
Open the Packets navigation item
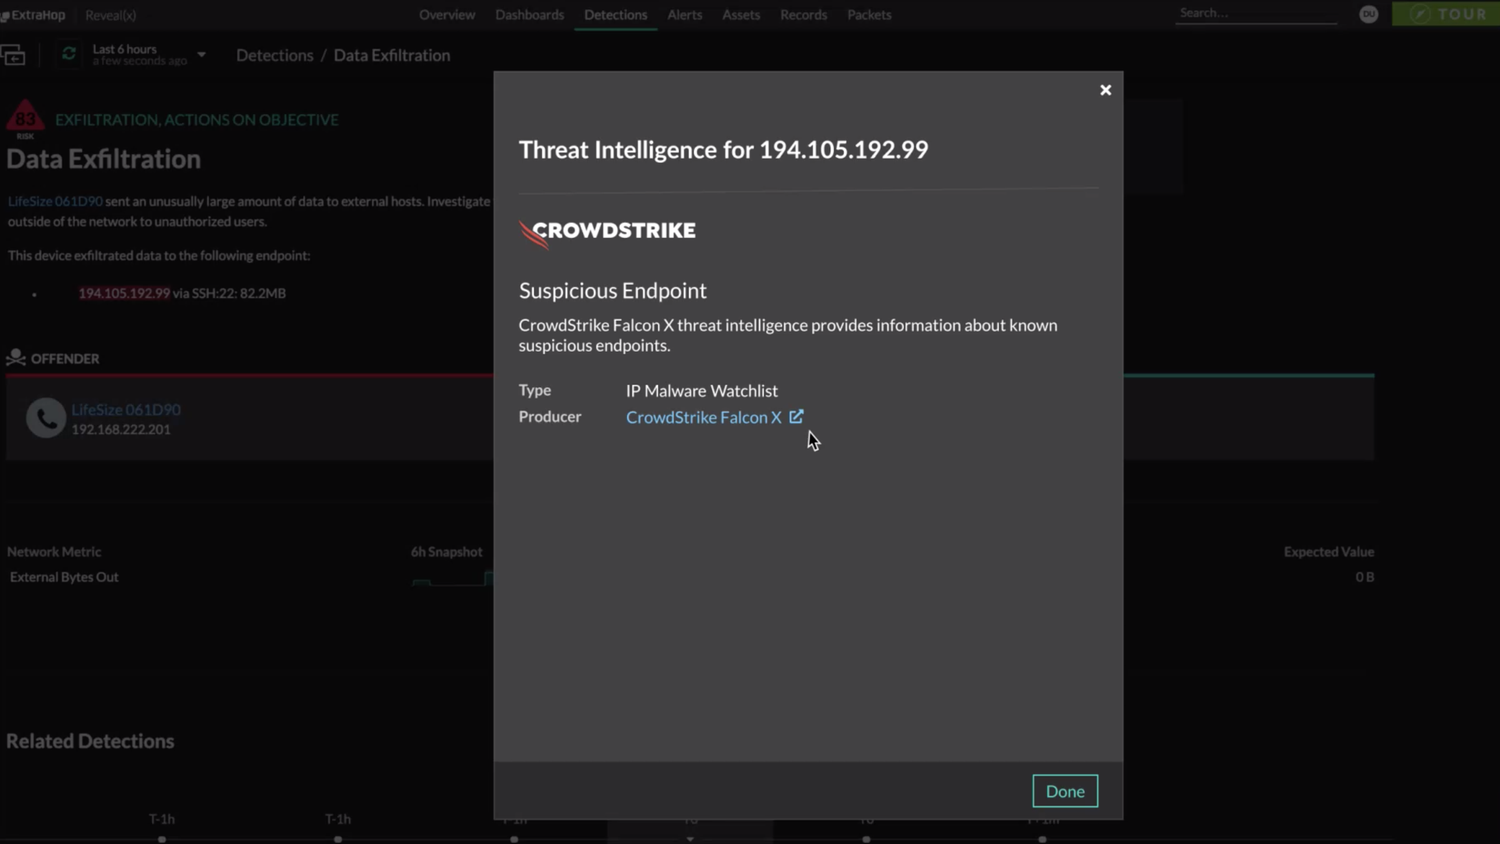pyautogui.click(x=868, y=14)
